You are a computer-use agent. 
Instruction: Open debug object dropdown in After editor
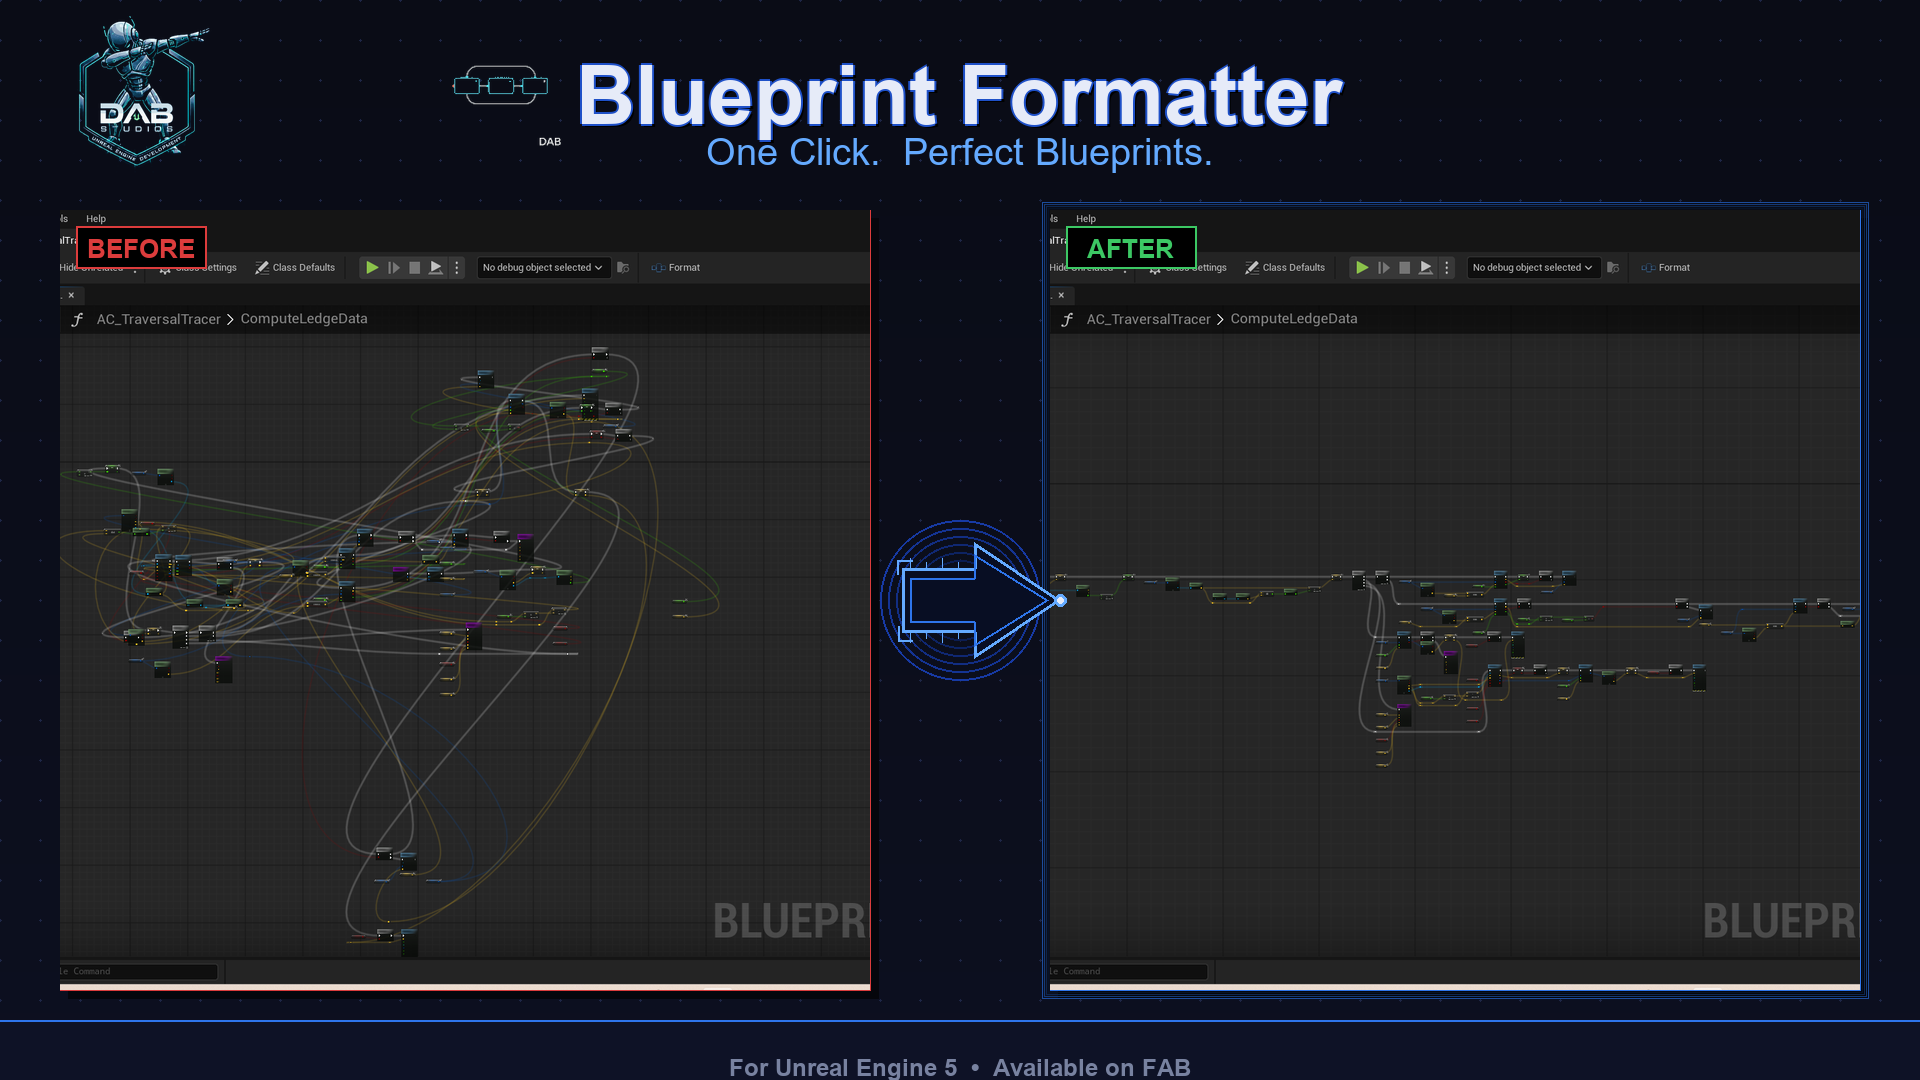(x=1533, y=268)
